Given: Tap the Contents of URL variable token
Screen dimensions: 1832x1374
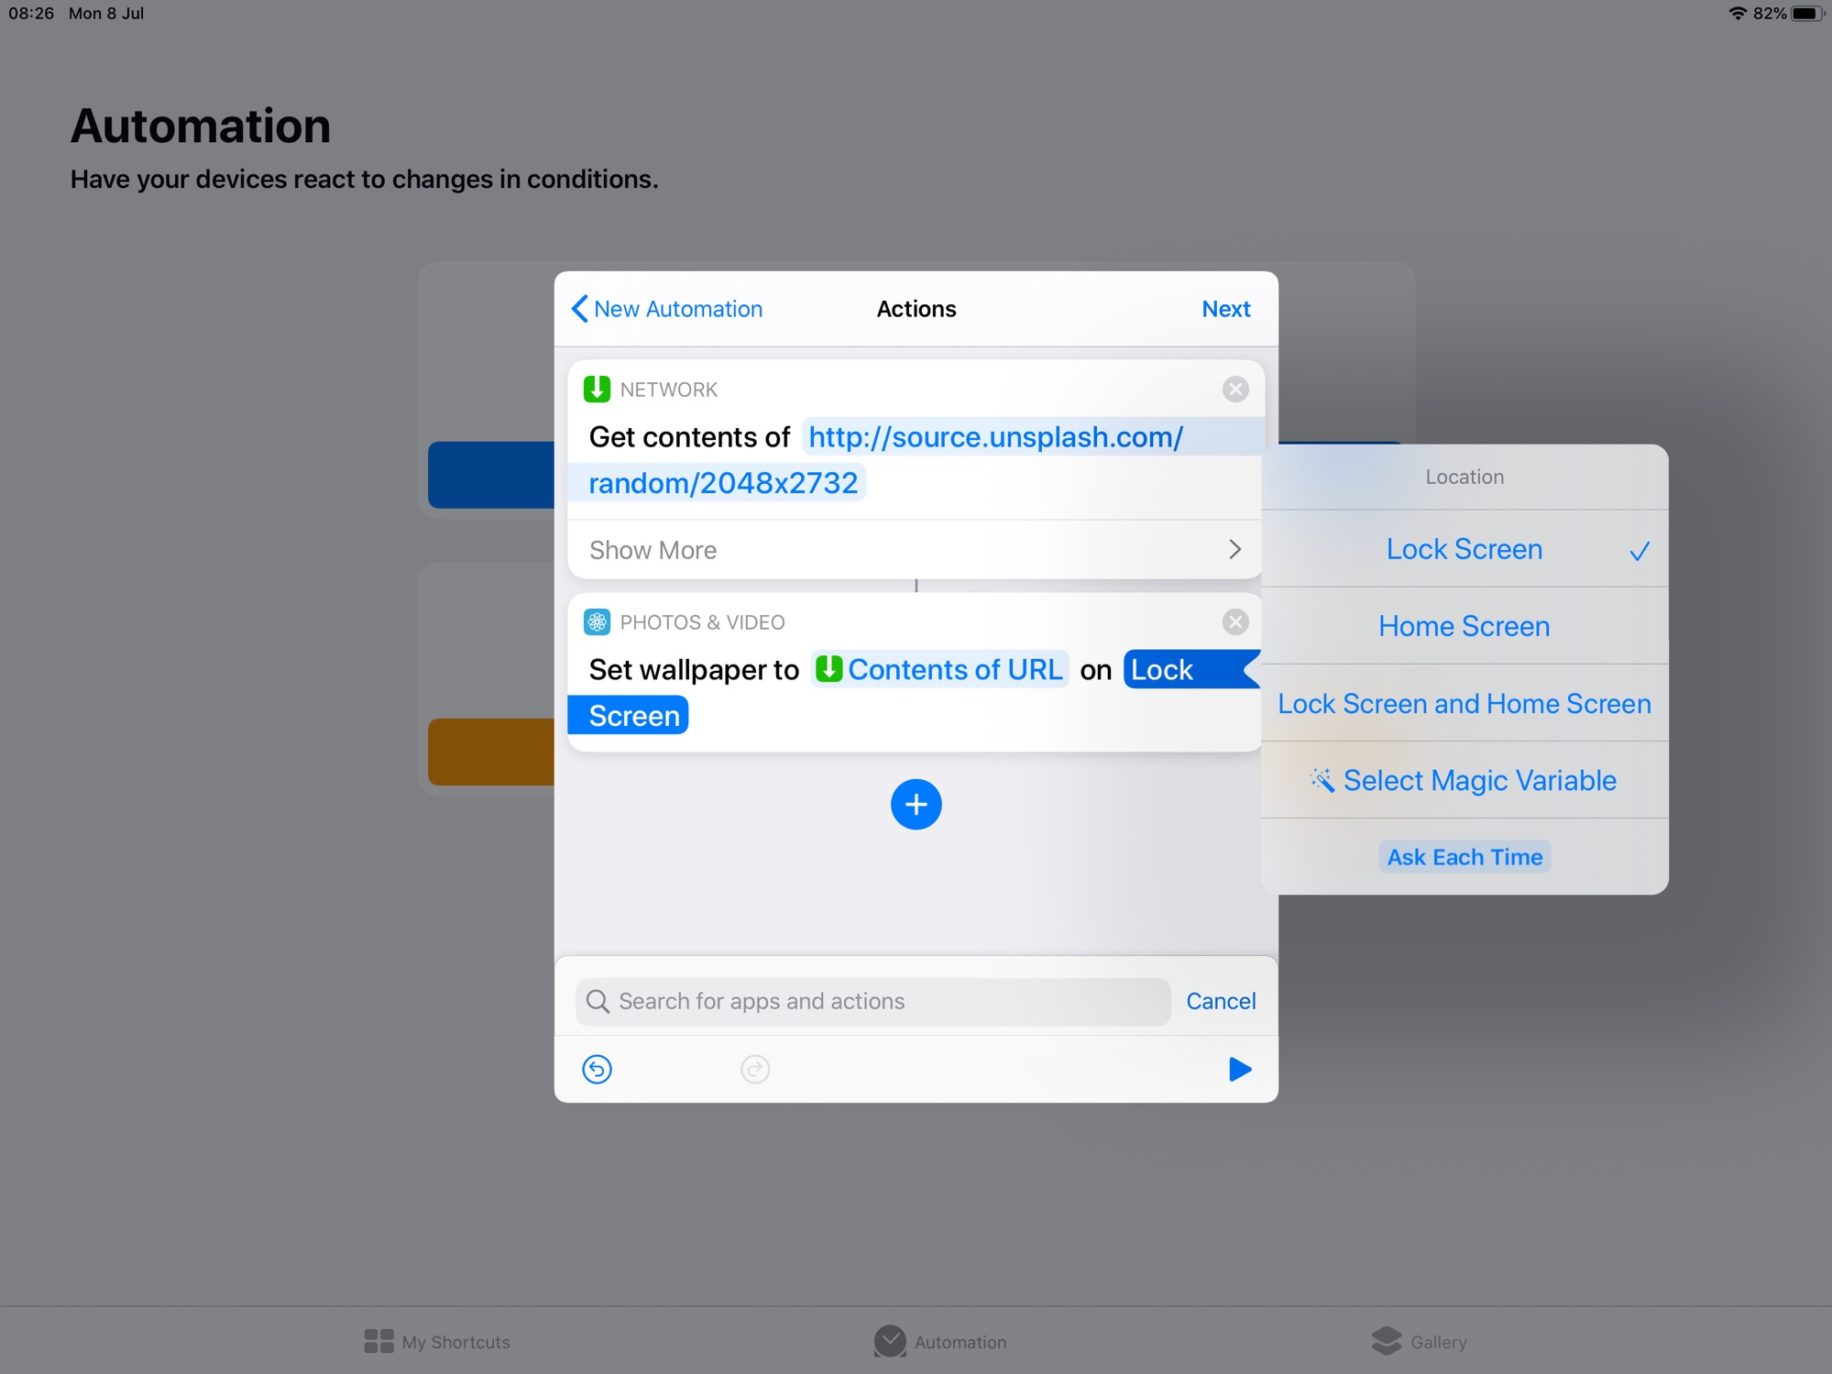Looking at the screenshot, I should click(938, 669).
